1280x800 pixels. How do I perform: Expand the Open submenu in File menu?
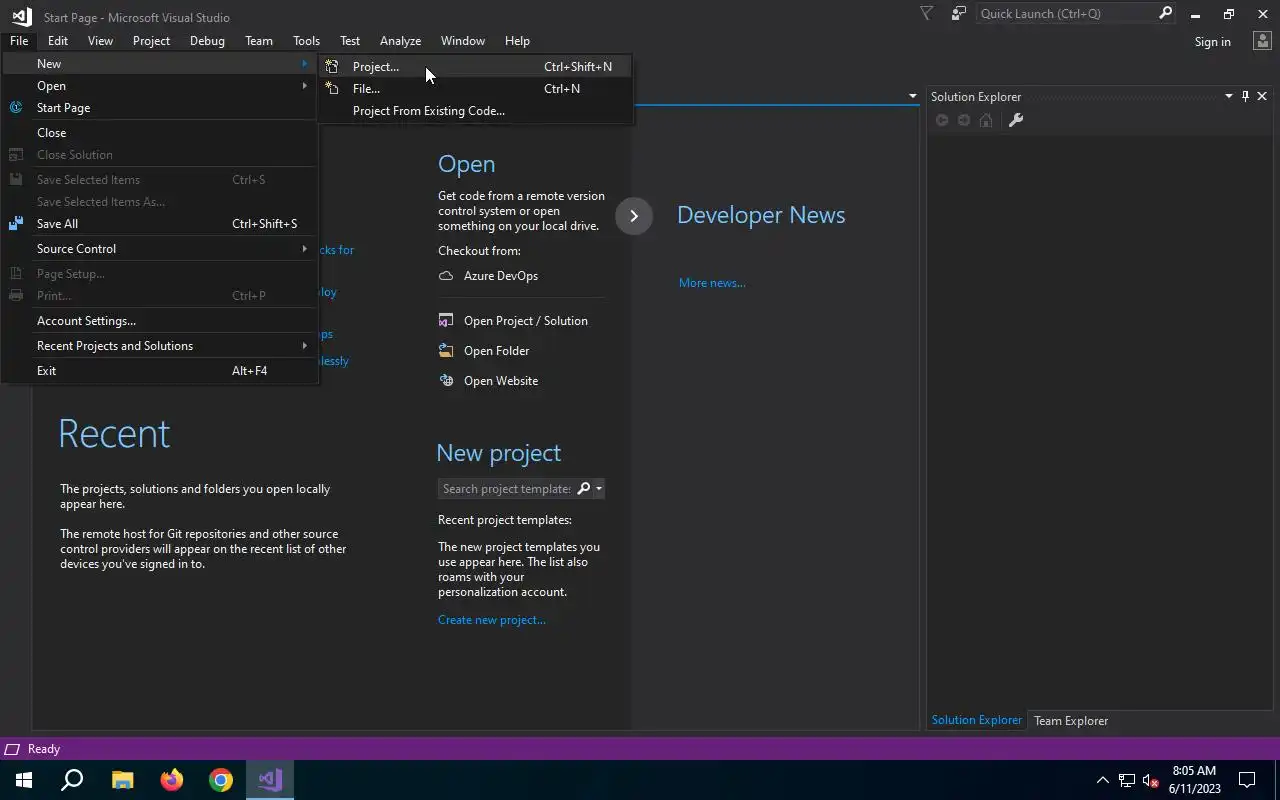pyautogui.click(x=160, y=86)
